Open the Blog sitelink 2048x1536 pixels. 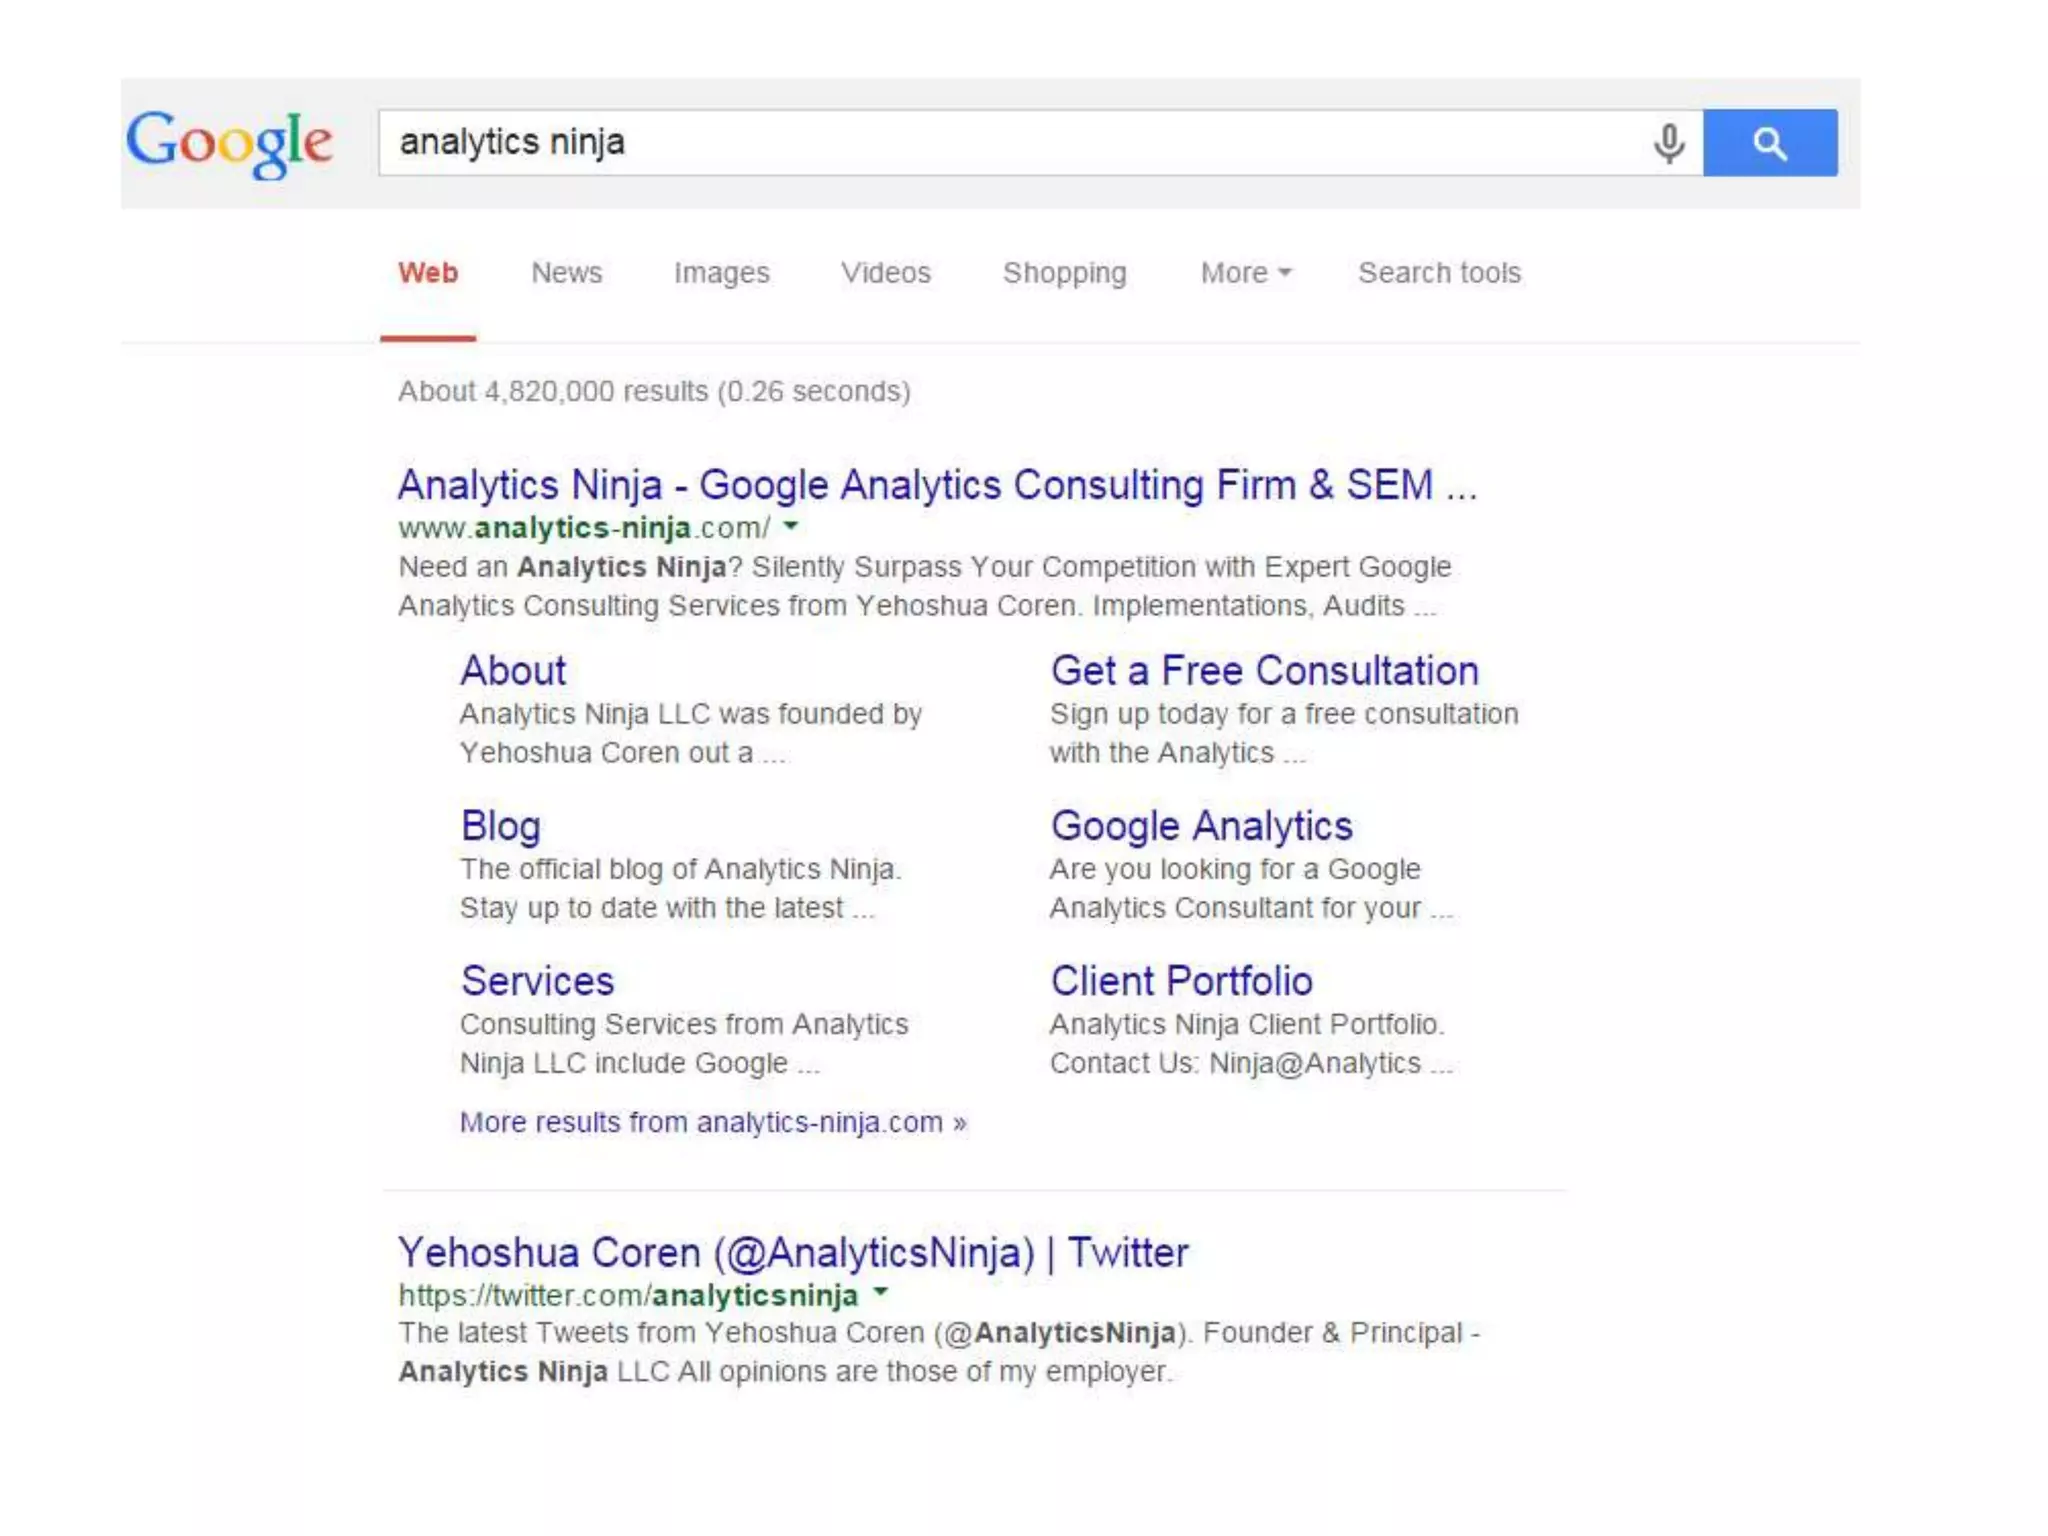click(x=500, y=826)
